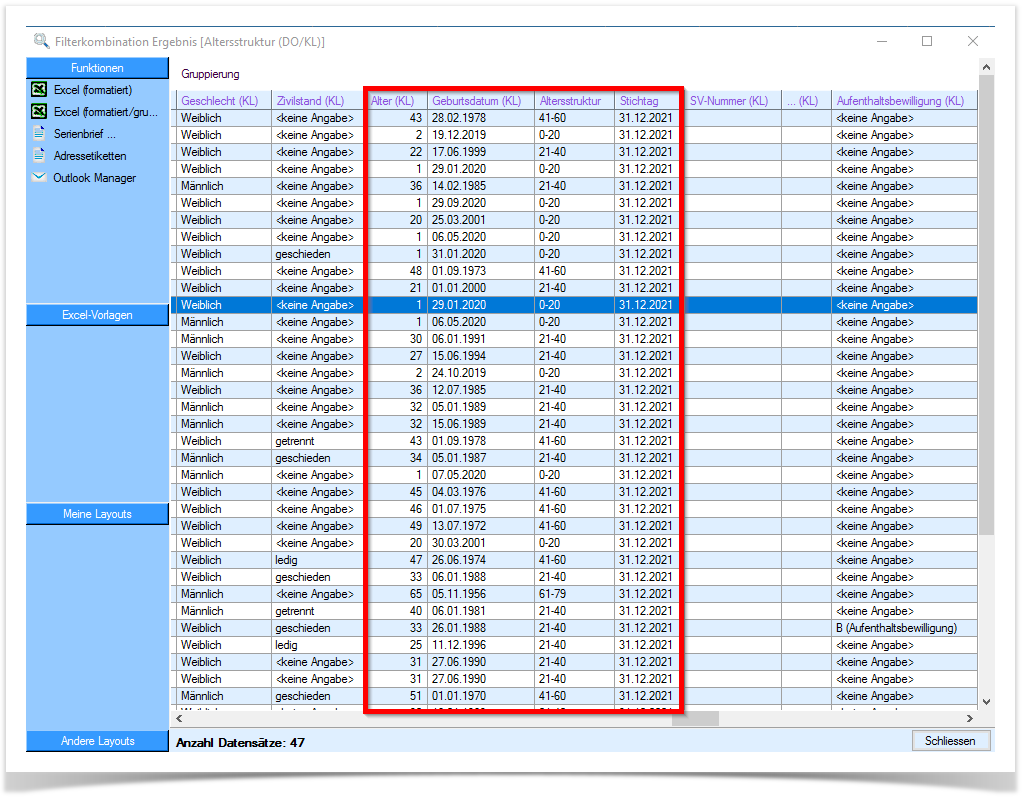Open the Serienbrief ... function
This screenshot has width=1029, height=801.
tap(85, 134)
